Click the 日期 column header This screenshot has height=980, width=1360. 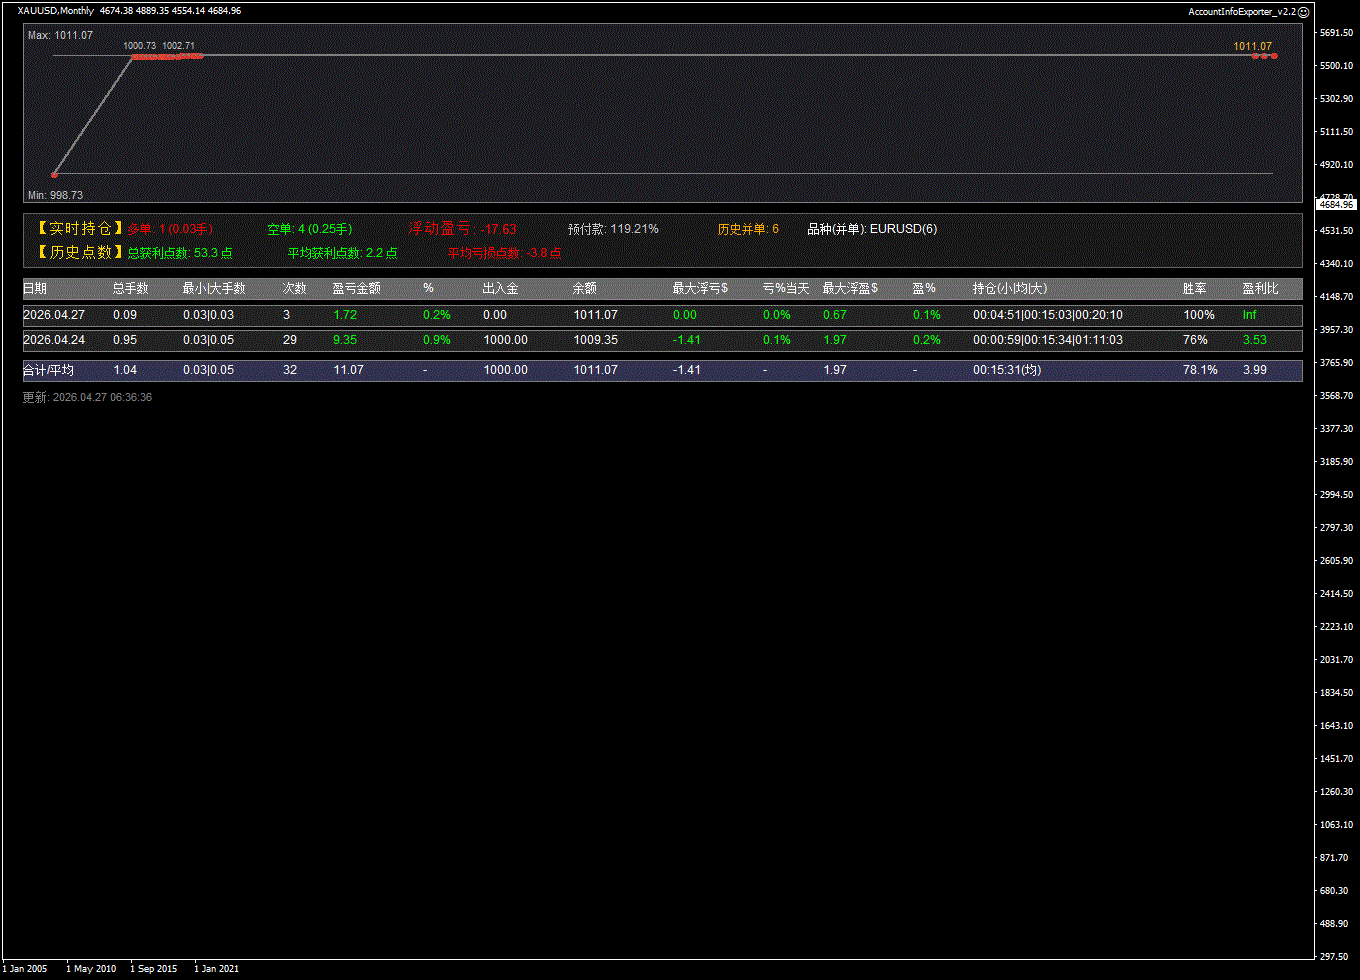[35, 289]
